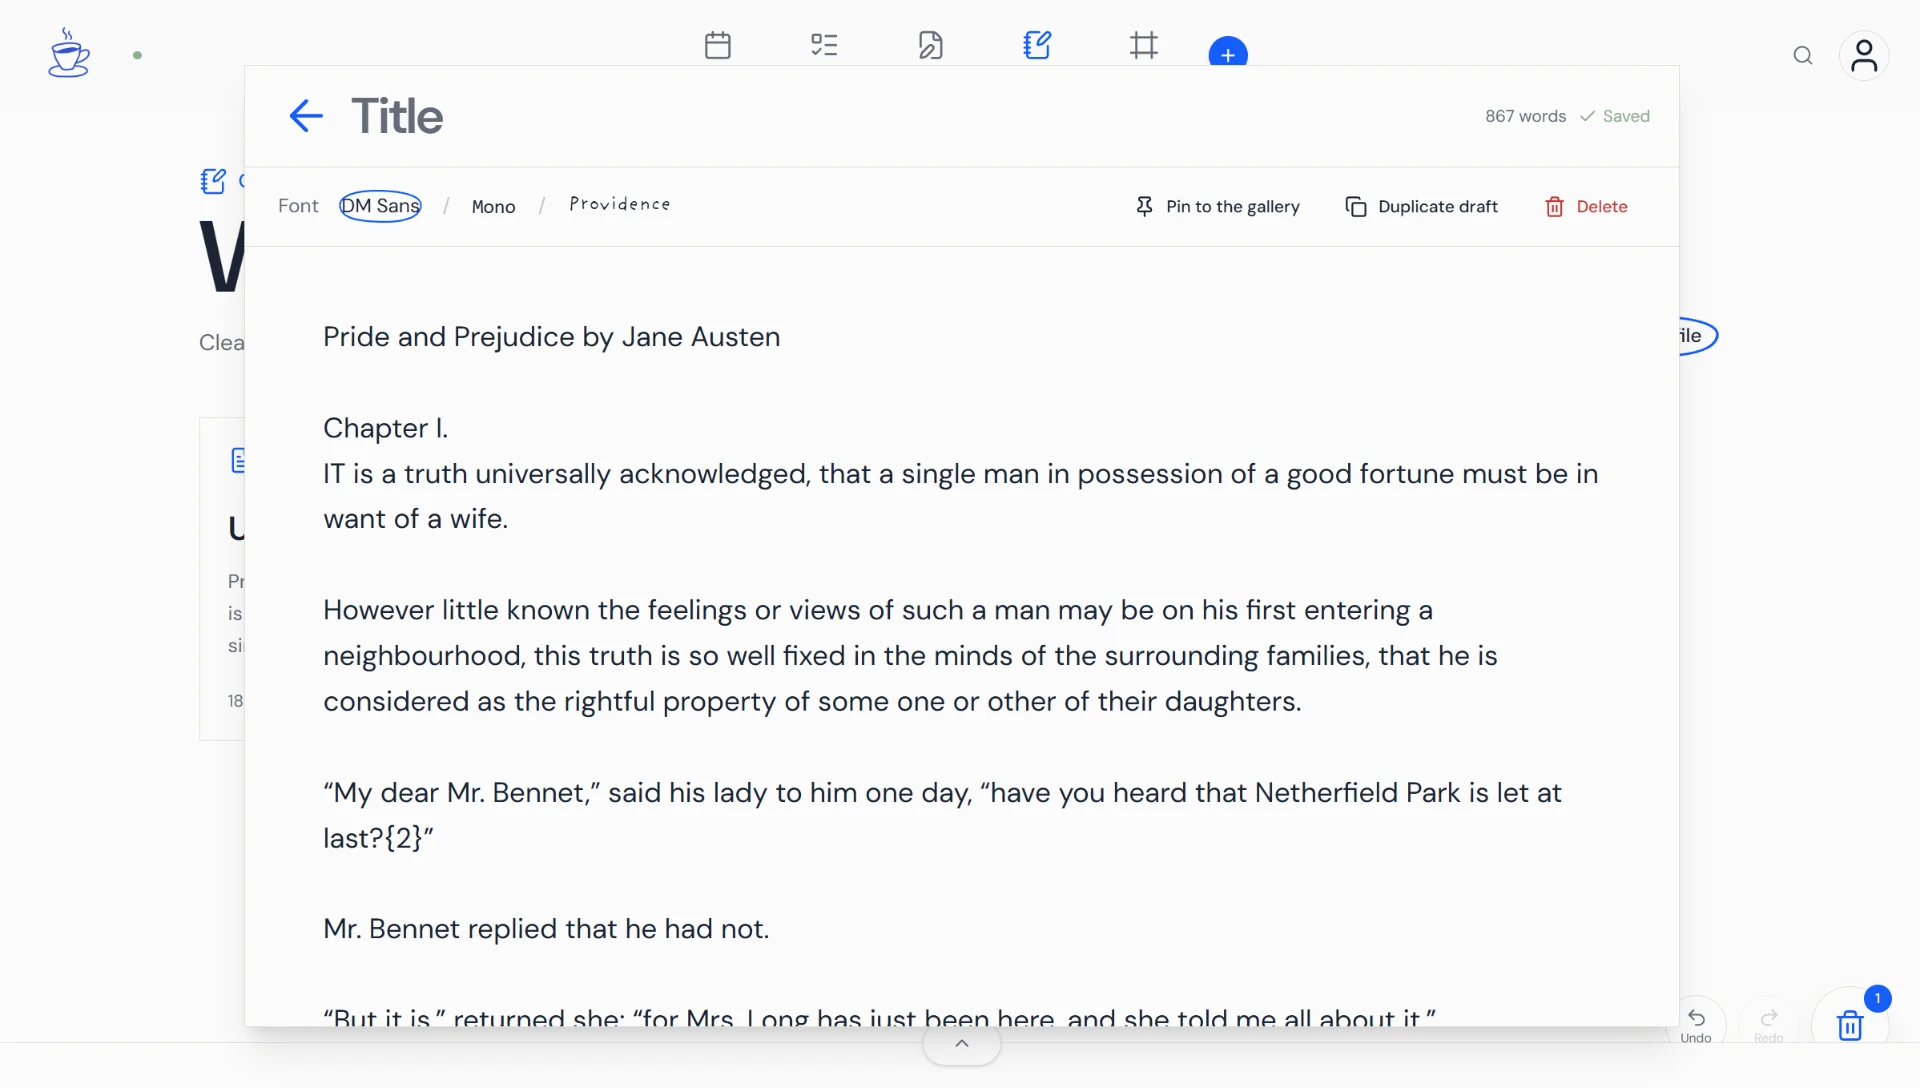Viewport: 1920px width, 1088px height.
Task: Select the Providence font
Action: tap(620, 204)
